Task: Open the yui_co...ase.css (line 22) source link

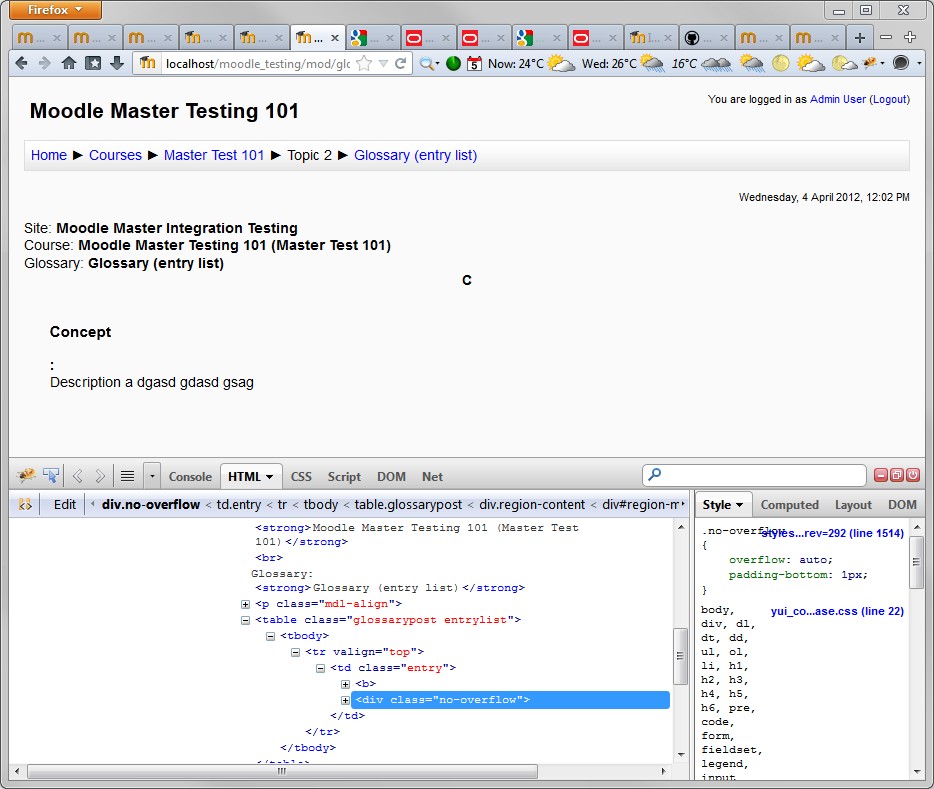Action: (x=837, y=611)
